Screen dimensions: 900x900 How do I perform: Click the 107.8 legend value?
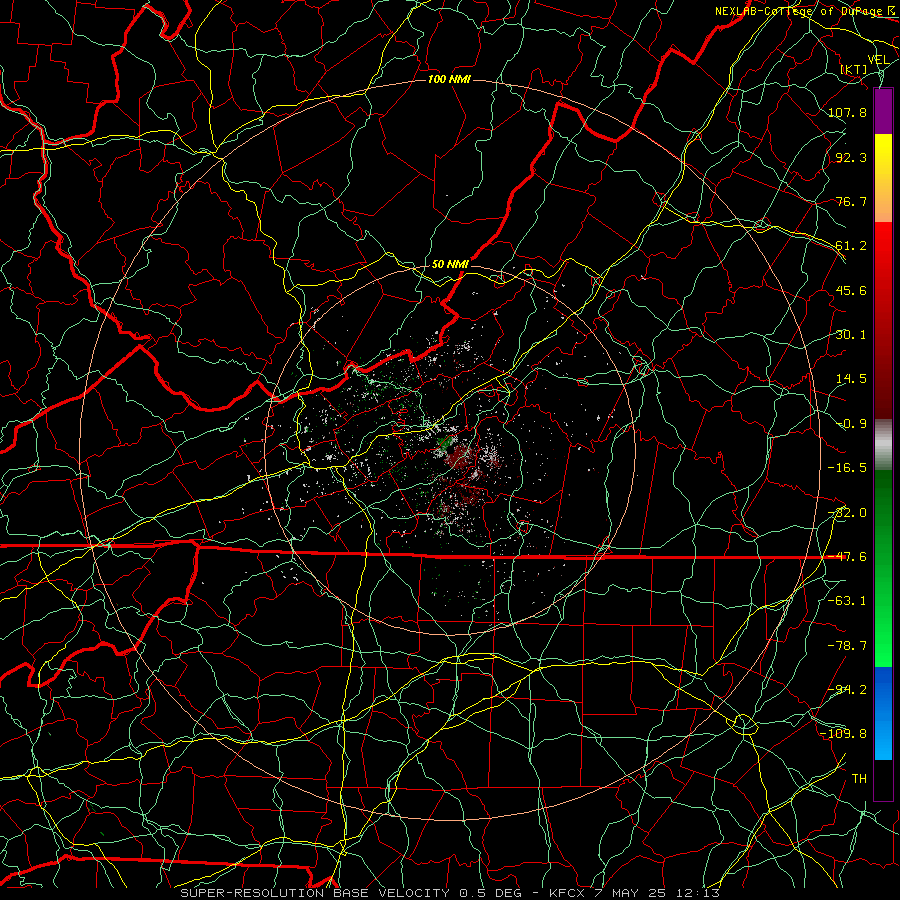848,112
